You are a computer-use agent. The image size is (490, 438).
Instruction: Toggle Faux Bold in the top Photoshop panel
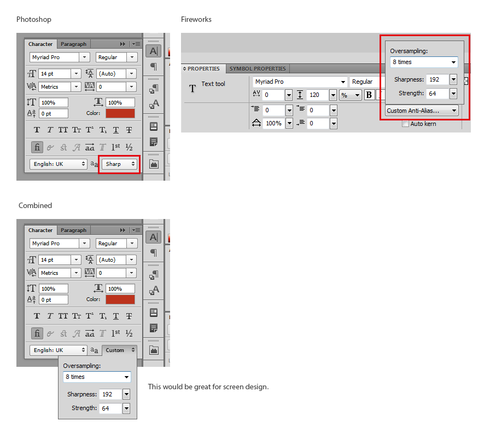37,130
